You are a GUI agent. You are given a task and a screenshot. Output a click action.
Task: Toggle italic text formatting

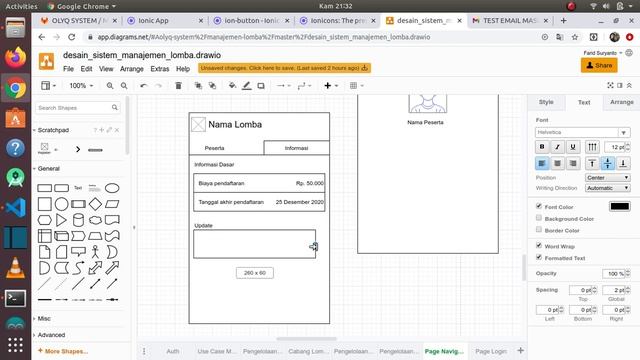tap(557, 147)
